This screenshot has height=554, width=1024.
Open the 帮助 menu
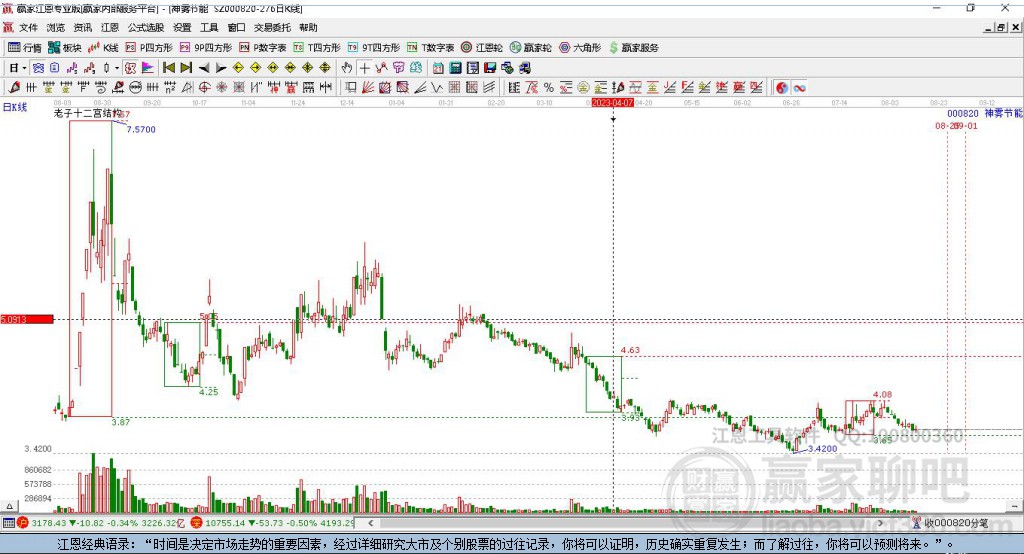coord(308,27)
